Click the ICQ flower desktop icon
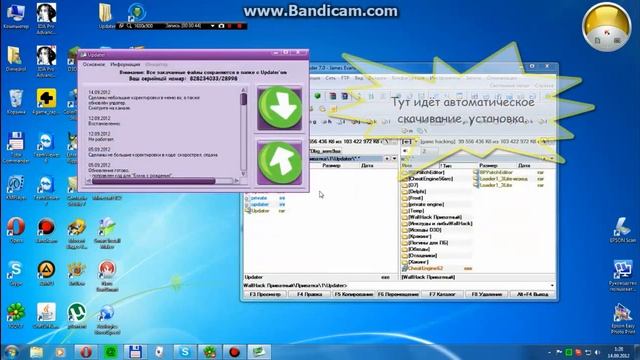Screen dimensions: 640x360 (16, 315)
